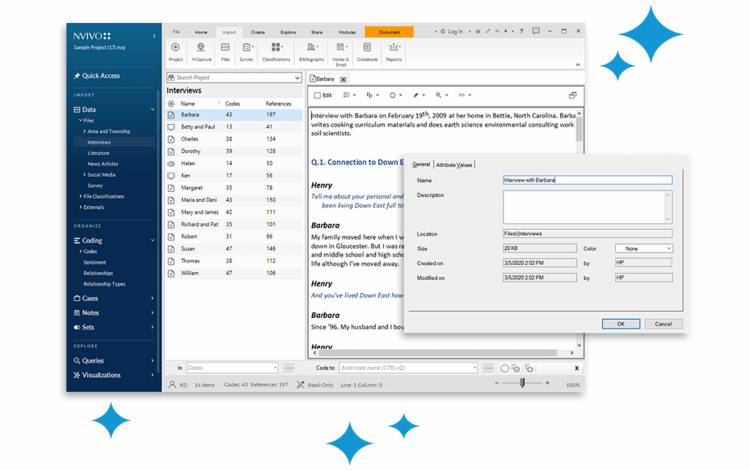Toggle the Edit checkbox
Screen dimensions: 750x470
(x=317, y=95)
